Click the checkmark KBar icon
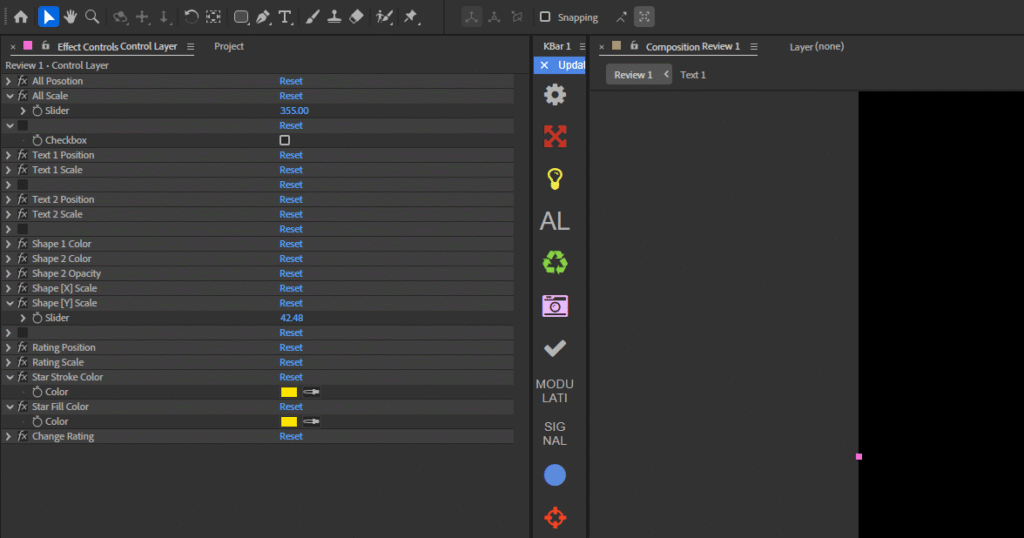1024x538 pixels. tap(554, 349)
